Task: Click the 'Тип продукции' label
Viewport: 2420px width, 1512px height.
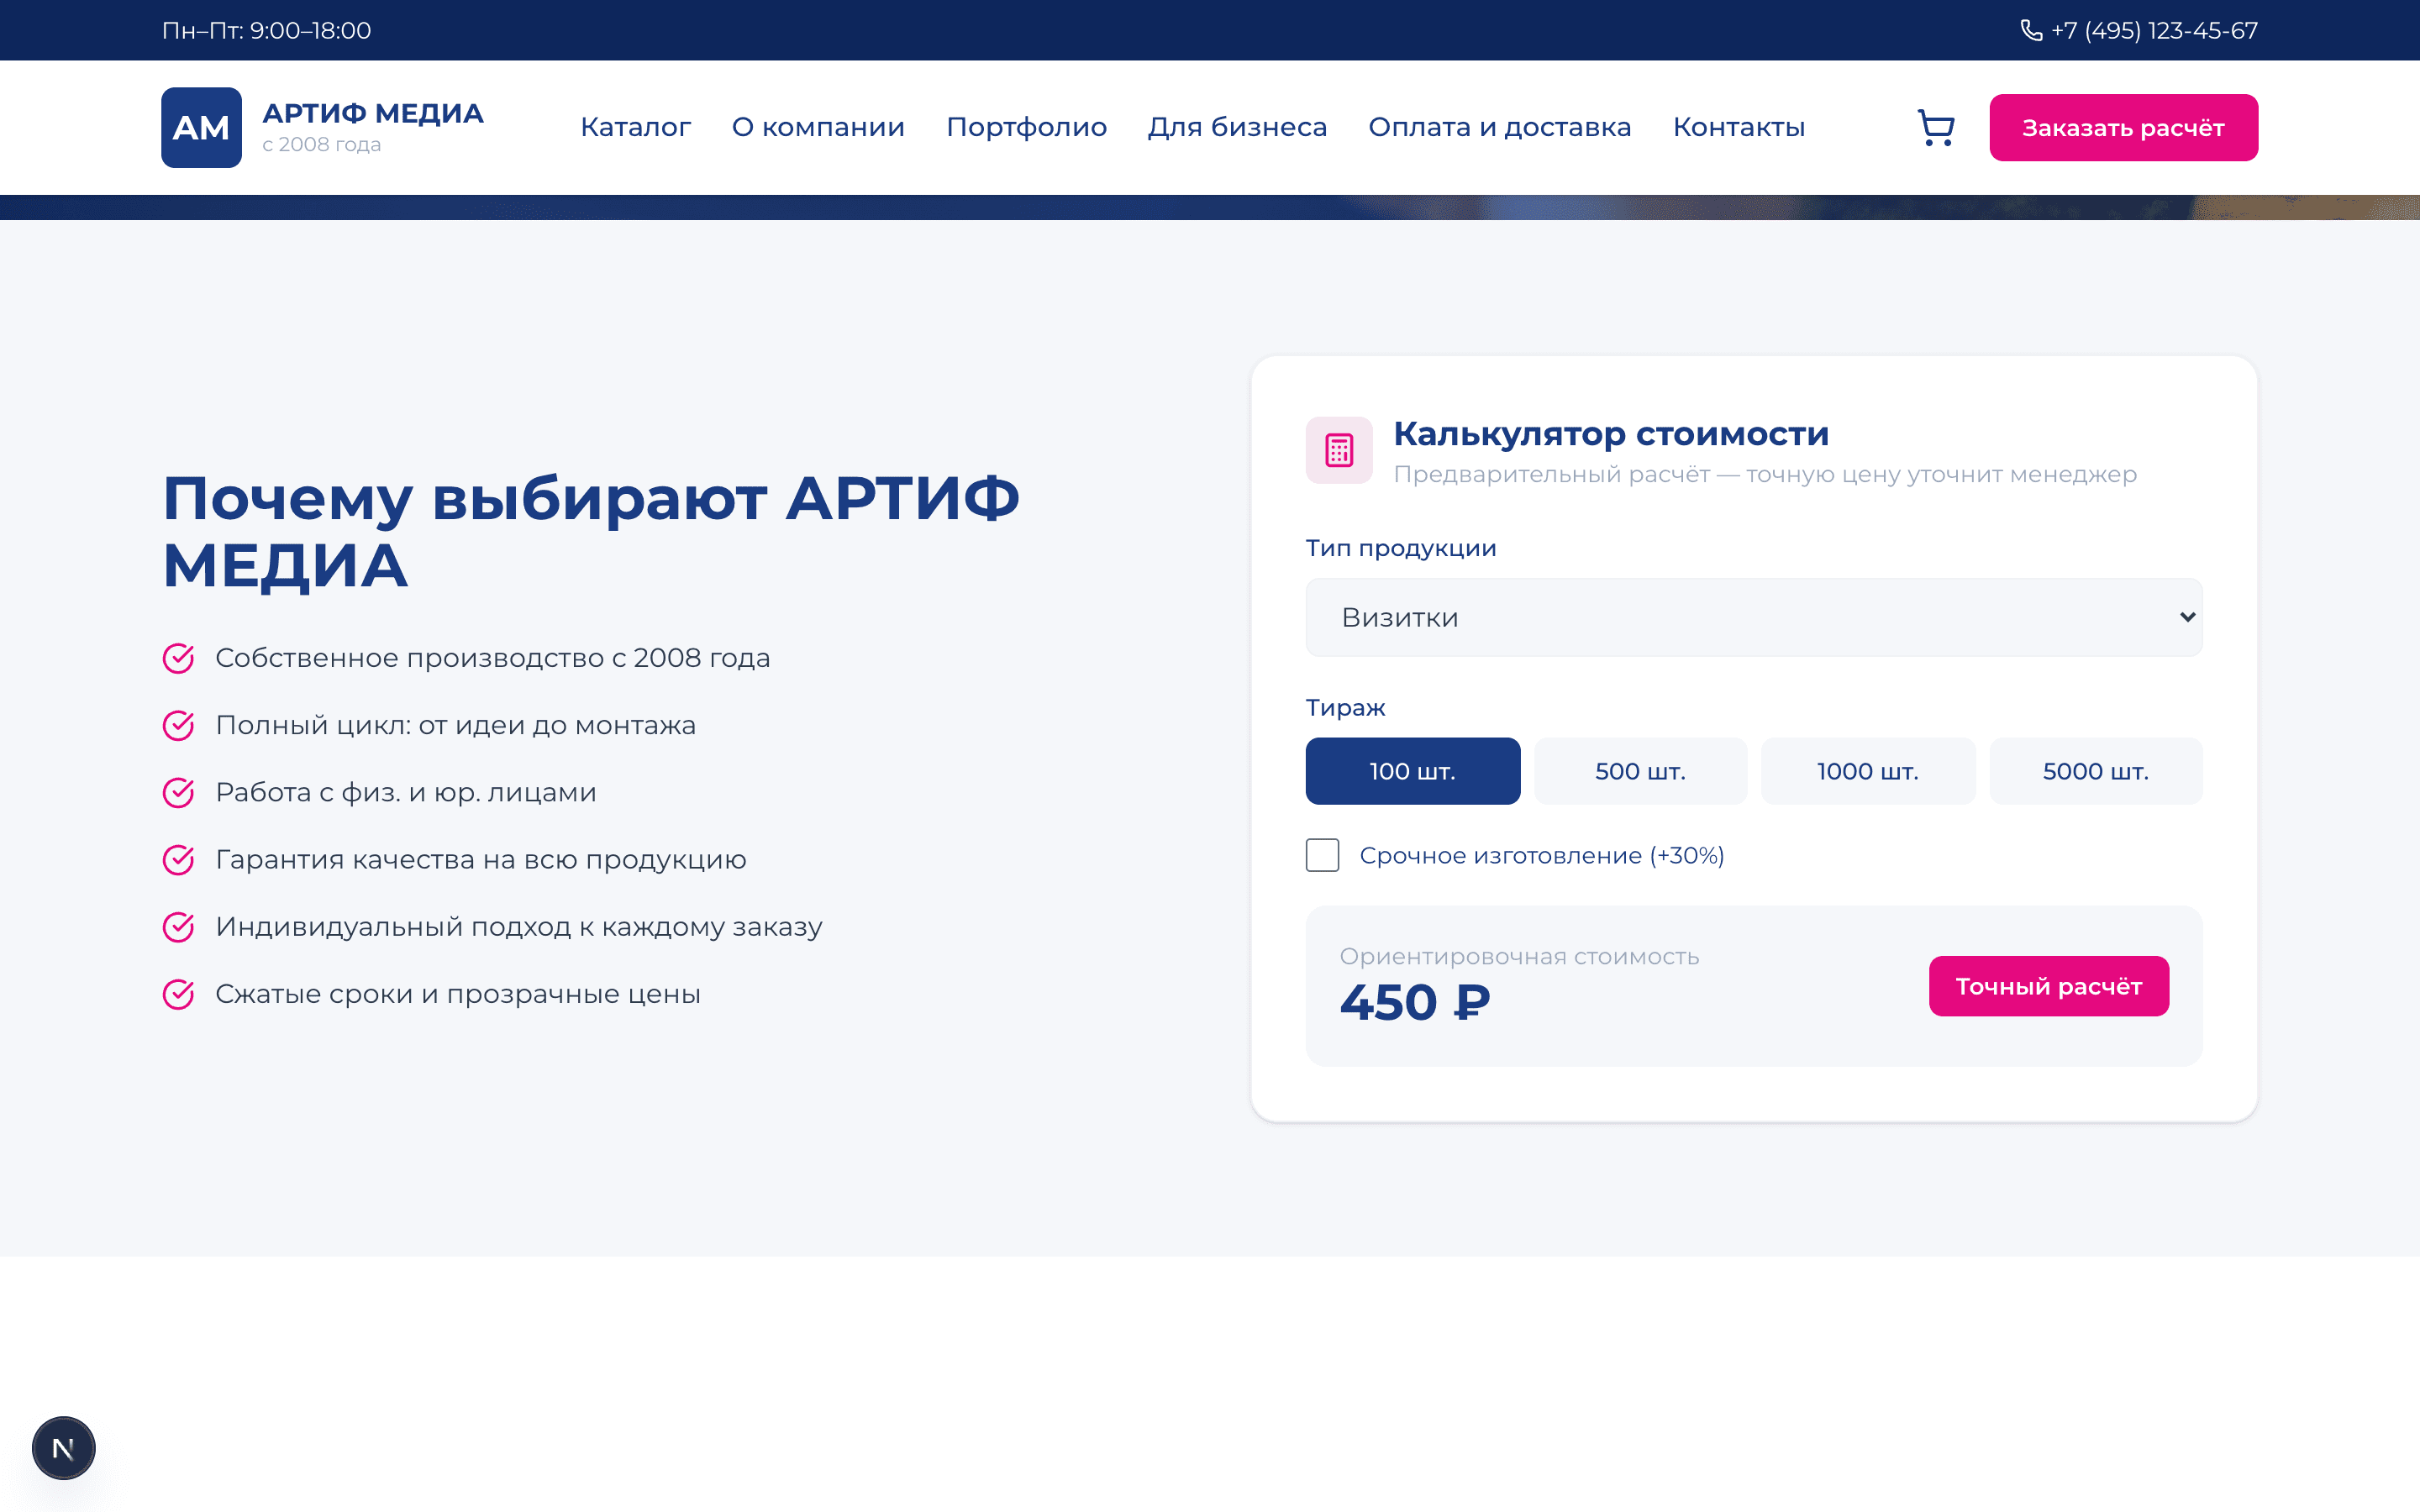Action: pyautogui.click(x=1400, y=548)
